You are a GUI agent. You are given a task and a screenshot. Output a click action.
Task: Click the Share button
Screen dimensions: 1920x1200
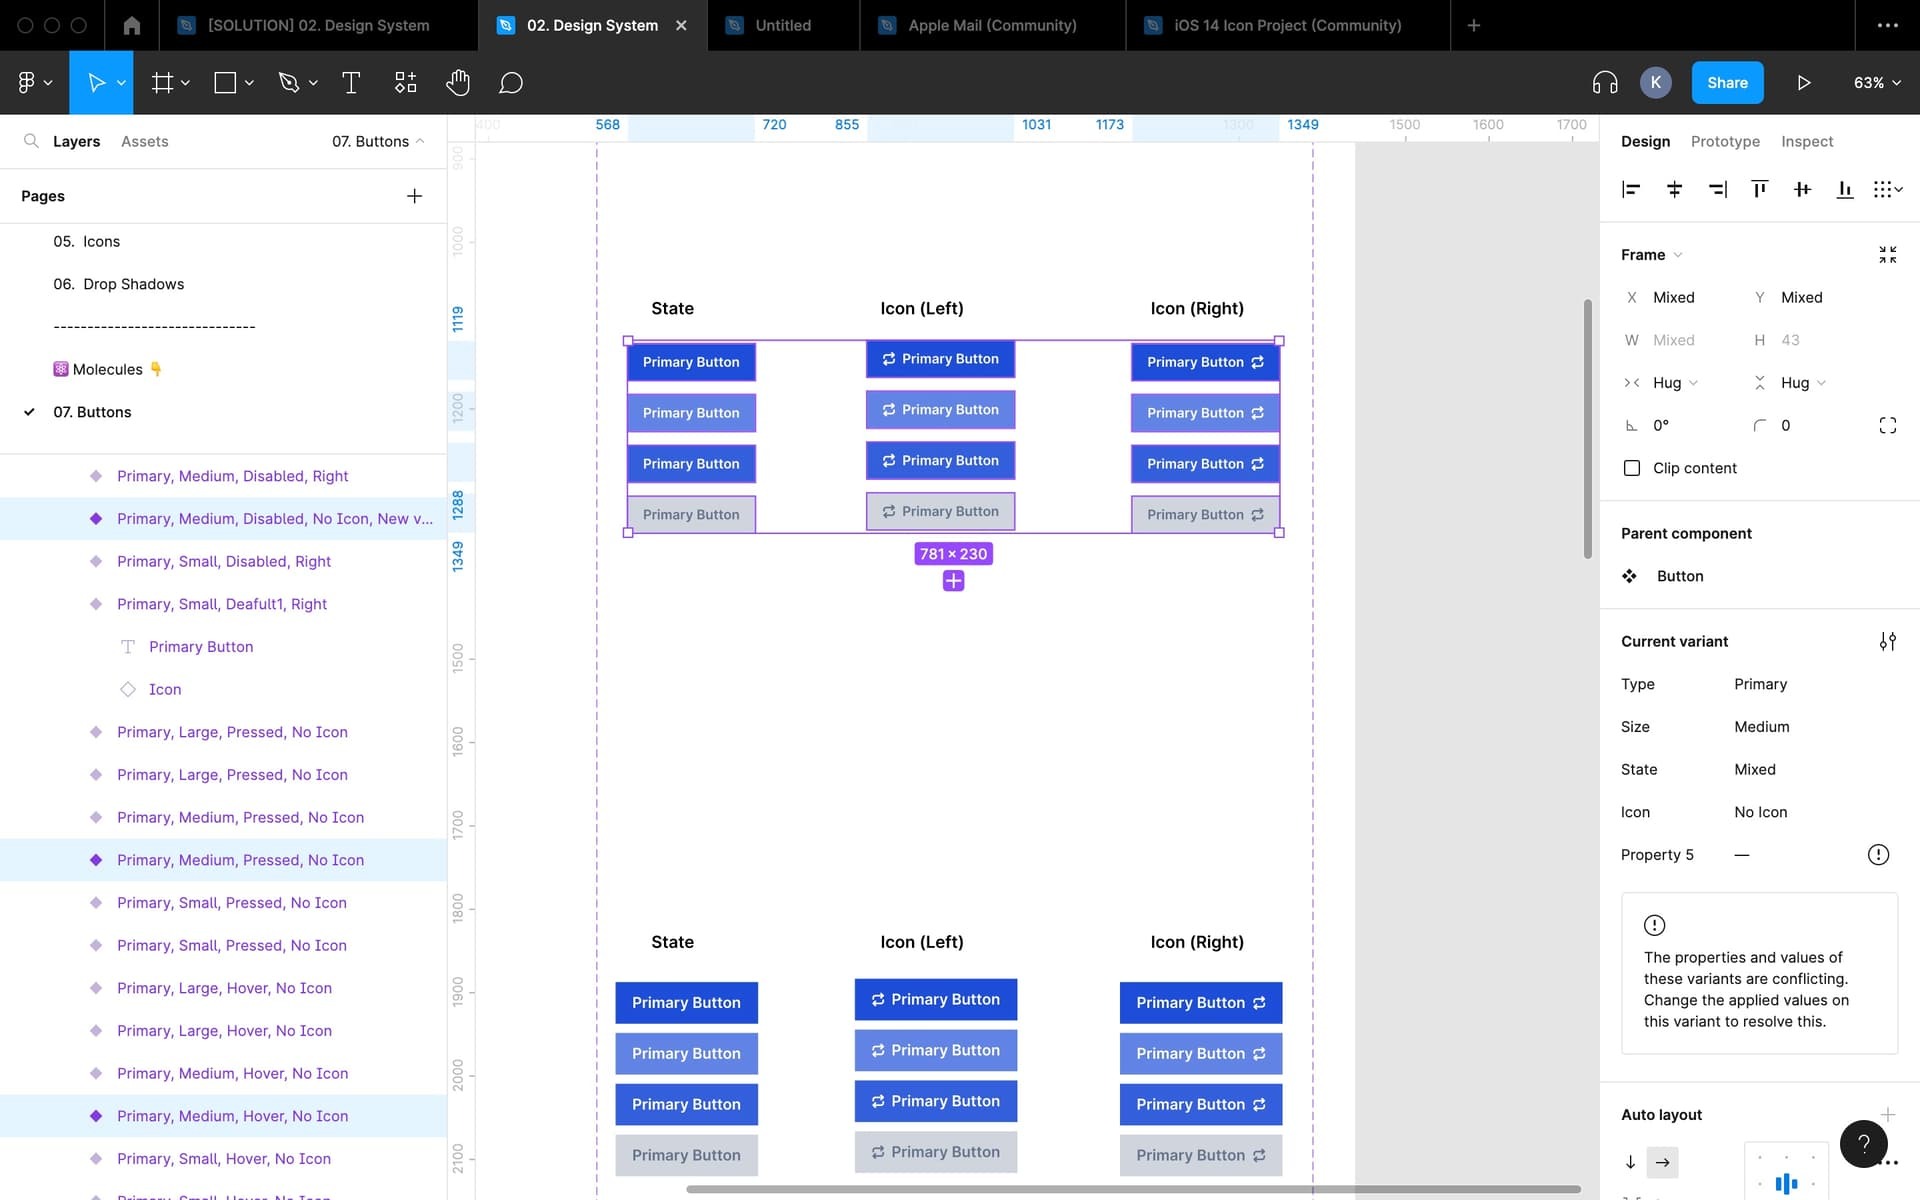click(1727, 82)
